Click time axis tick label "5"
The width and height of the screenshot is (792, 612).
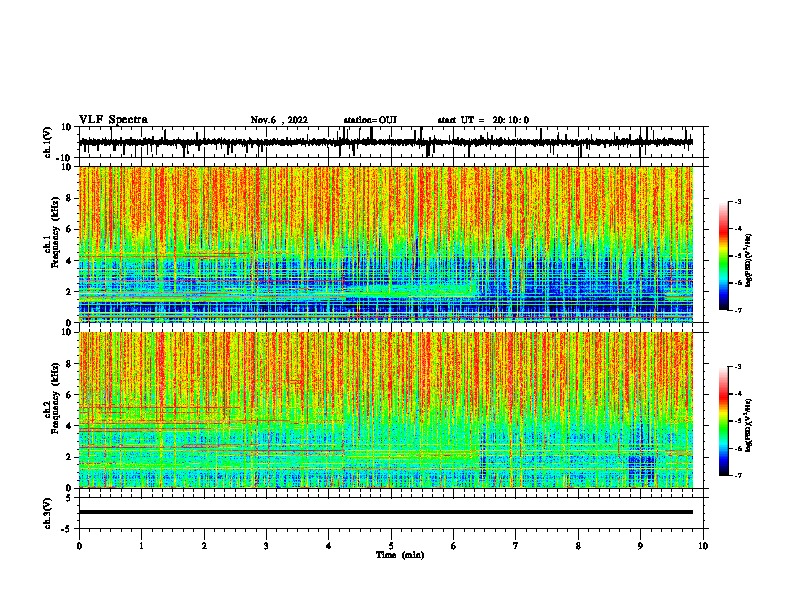[x=391, y=546]
